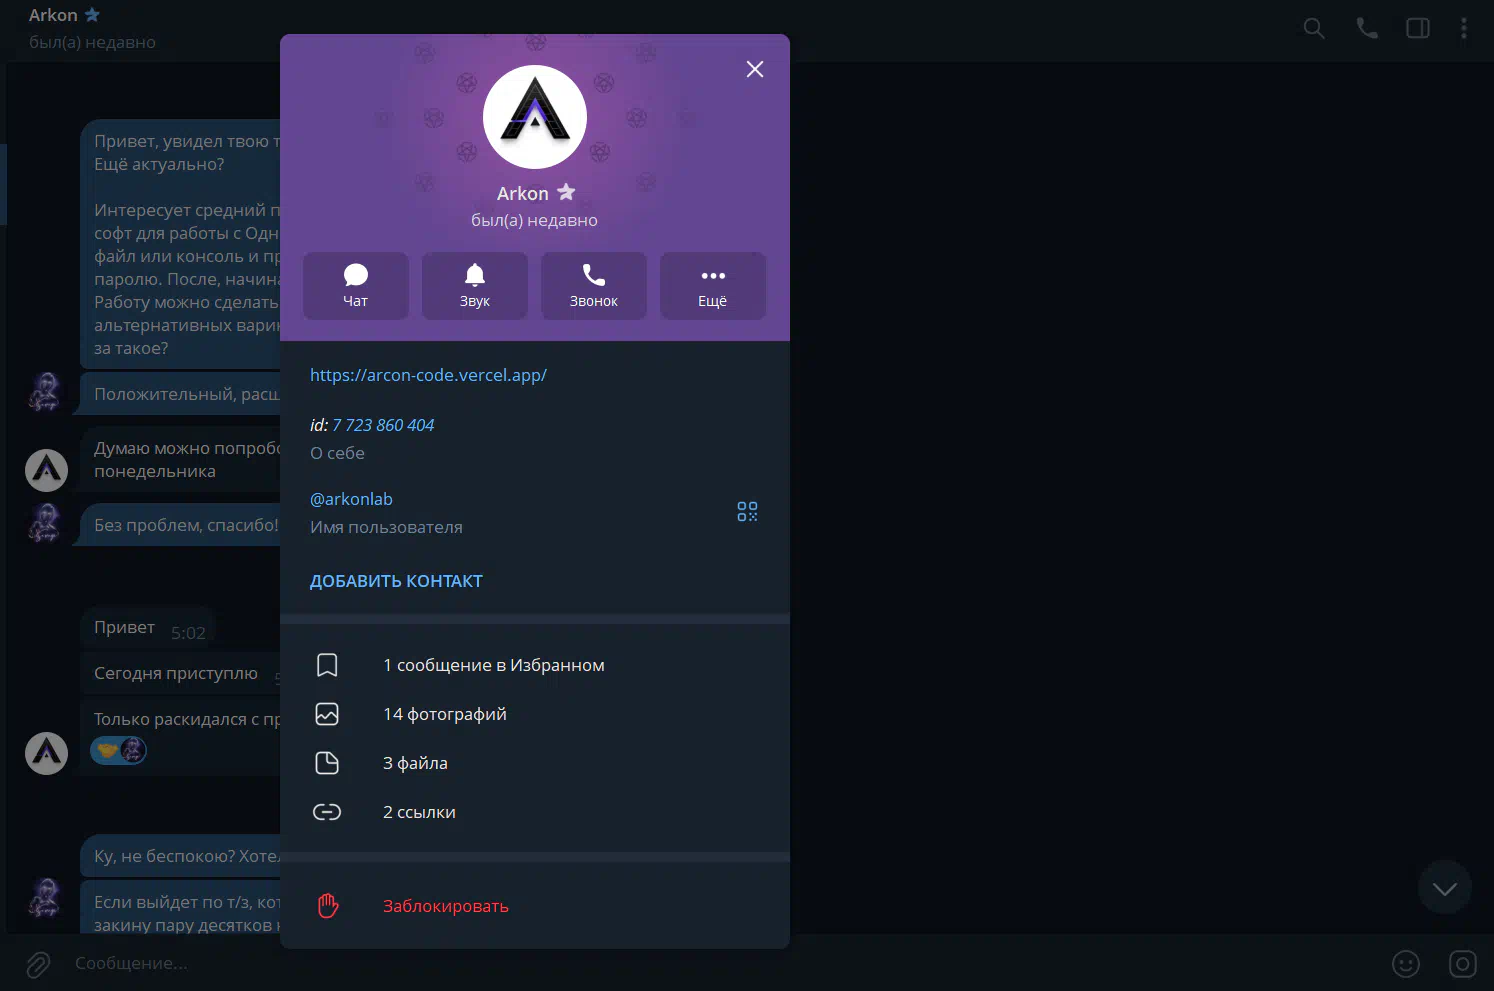1494x991 pixels.
Task: Open 1 сообщение в Избранном
Action: 493,665
